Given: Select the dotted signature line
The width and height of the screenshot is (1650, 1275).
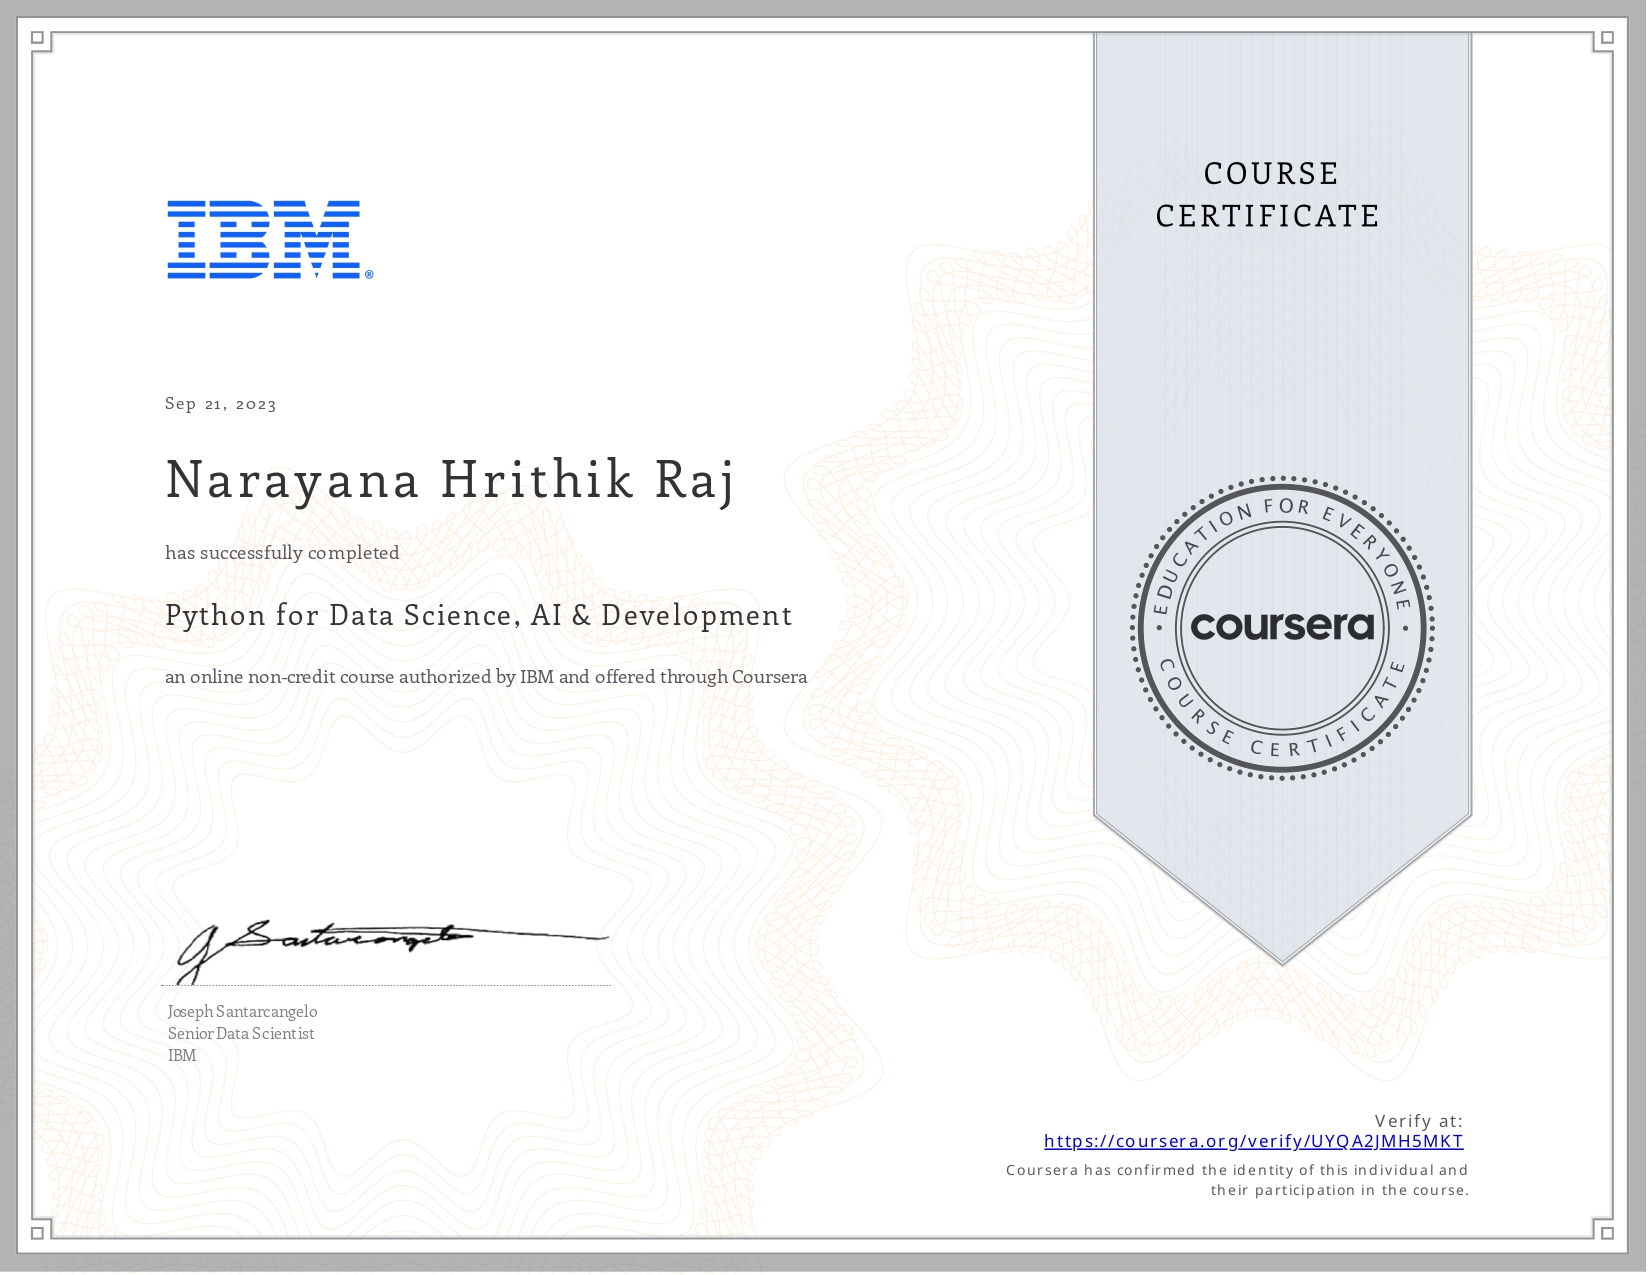Looking at the screenshot, I should point(380,982).
